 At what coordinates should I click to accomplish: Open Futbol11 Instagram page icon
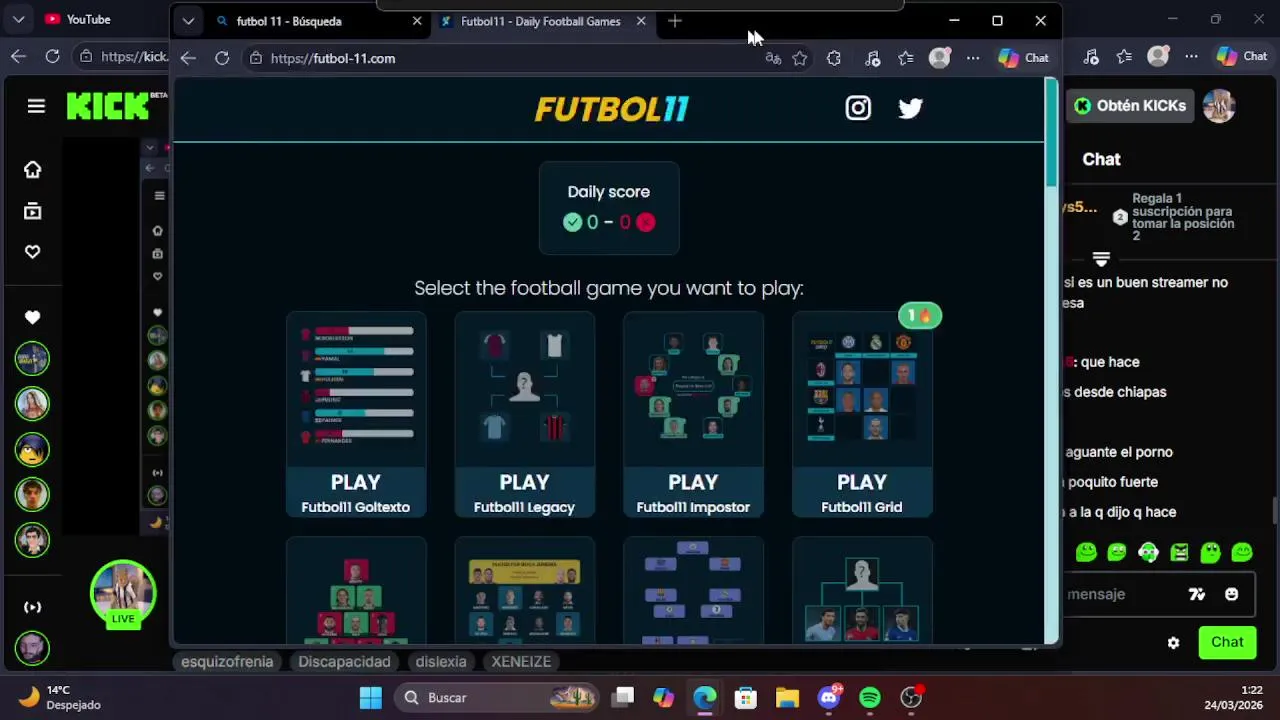click(x=858, y=108)
